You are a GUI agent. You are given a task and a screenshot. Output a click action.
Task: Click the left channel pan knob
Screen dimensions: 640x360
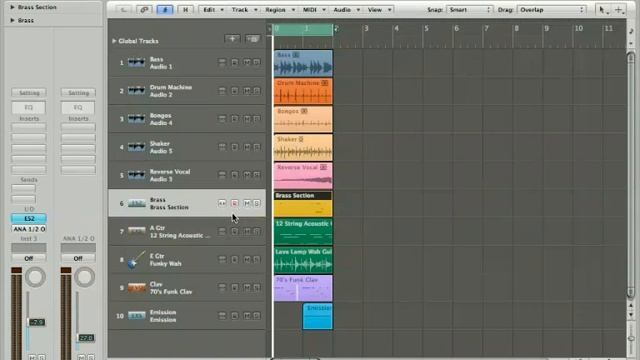click(35, 277)
